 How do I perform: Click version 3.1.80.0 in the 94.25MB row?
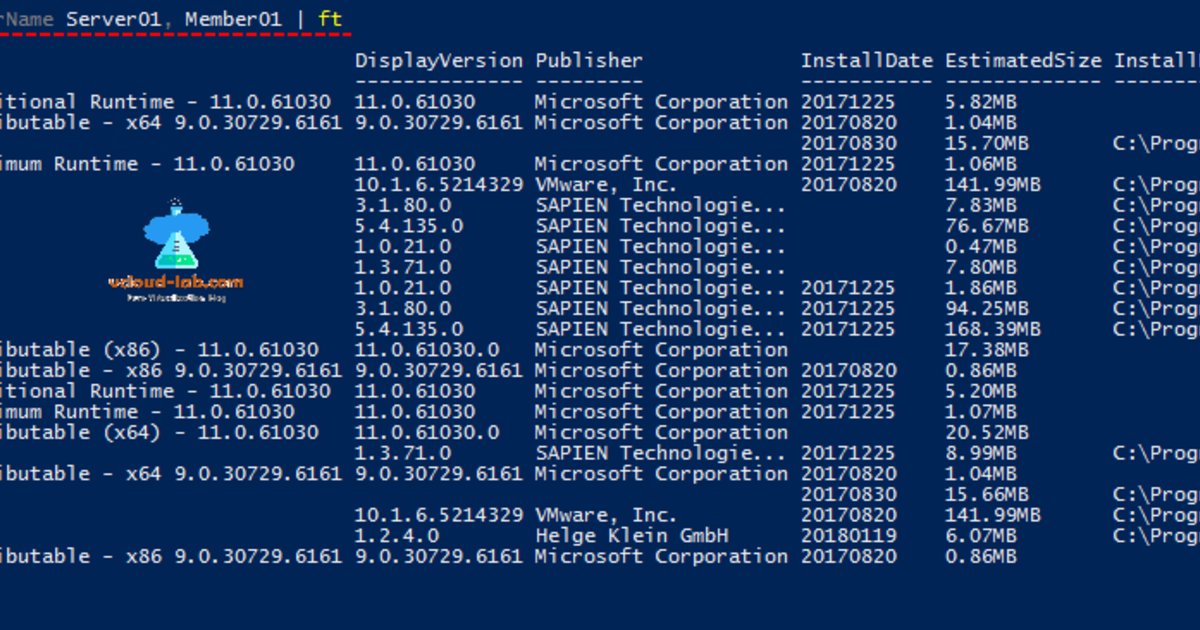(x=403, y=308)
